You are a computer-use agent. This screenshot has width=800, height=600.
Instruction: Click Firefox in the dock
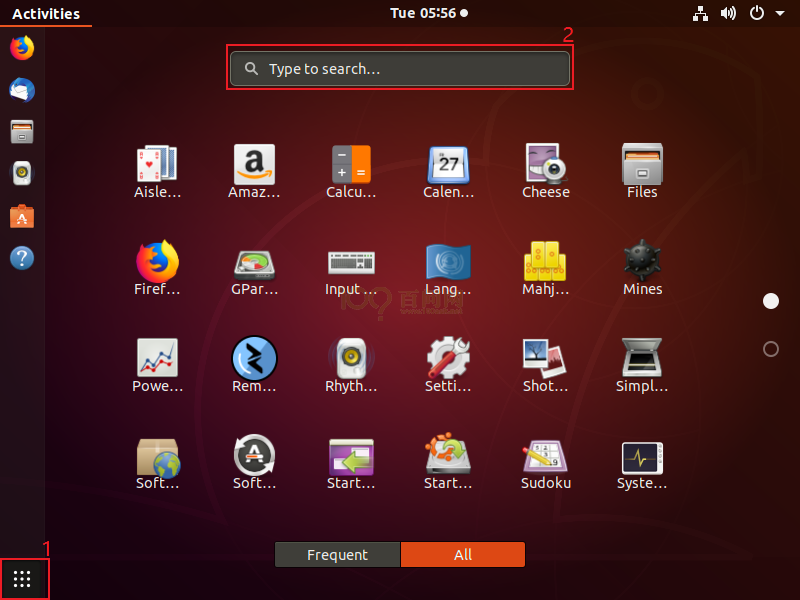[22, 48]
